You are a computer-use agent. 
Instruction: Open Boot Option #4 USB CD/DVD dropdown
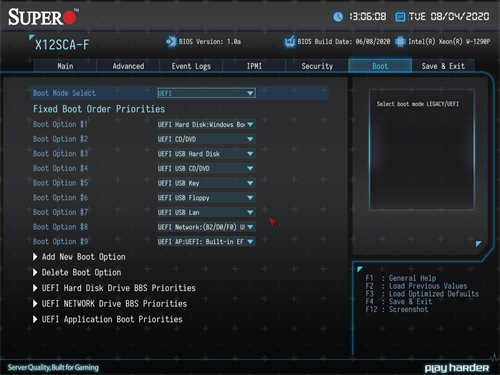click(206, 168)
